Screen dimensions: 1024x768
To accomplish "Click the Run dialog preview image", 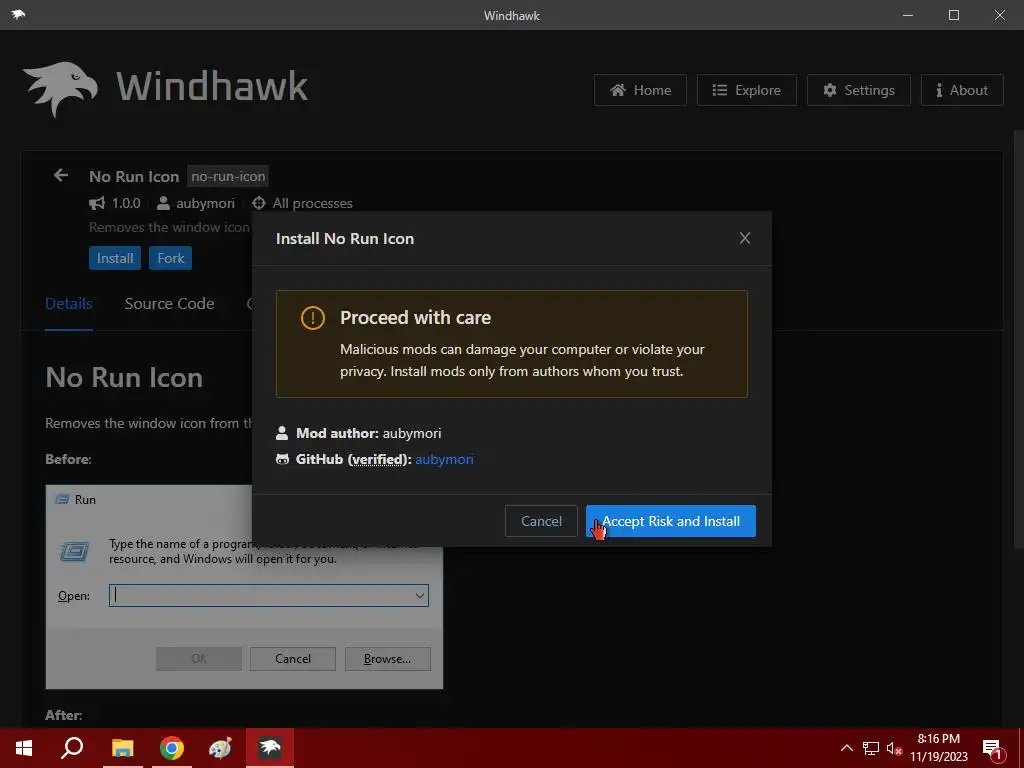I will pyautogui.click(x=244, y=586).
